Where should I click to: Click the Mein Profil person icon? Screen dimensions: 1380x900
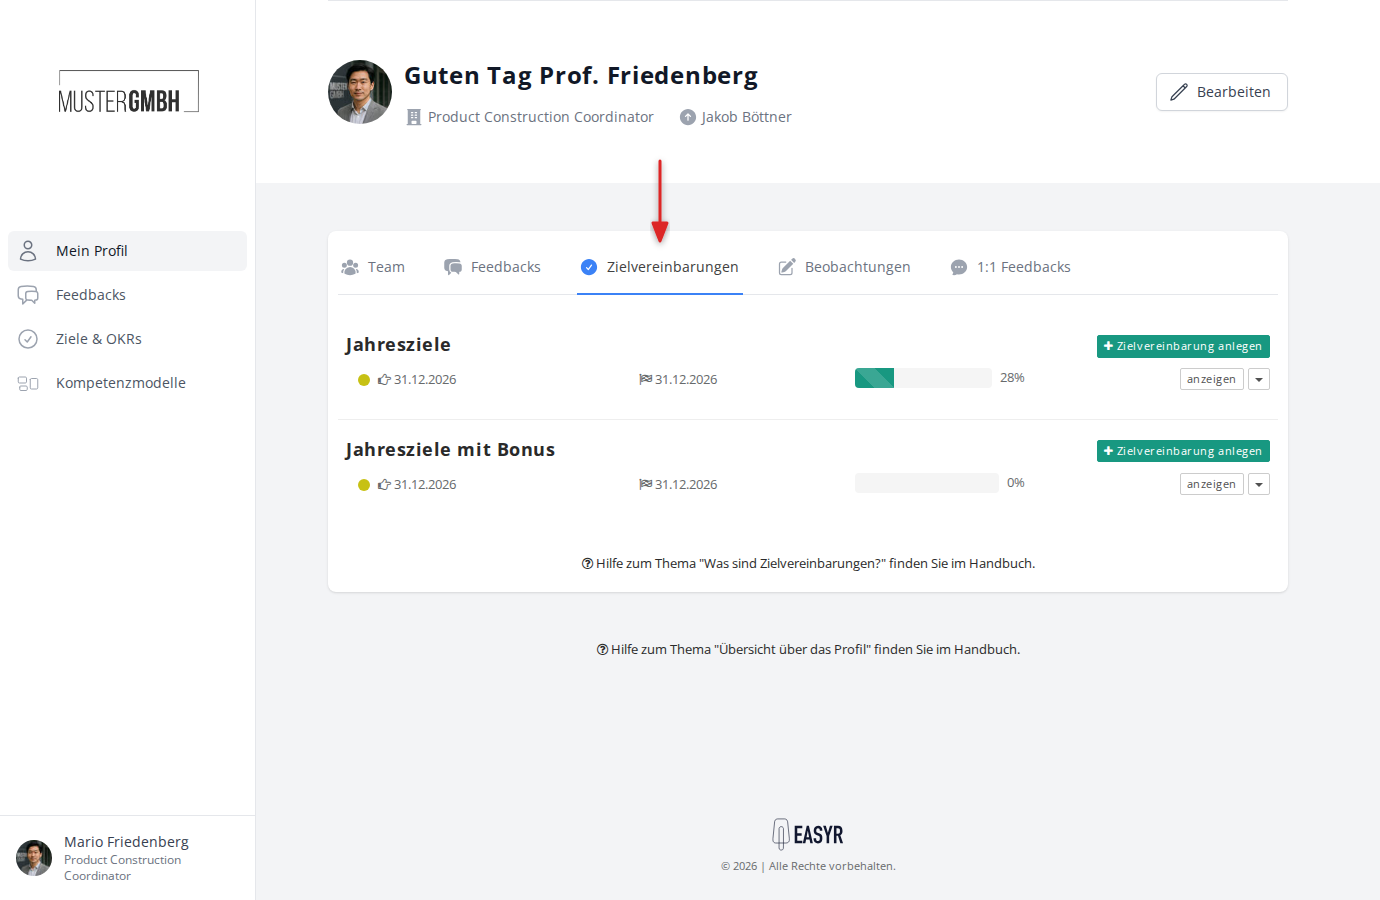[x=28, y=251]
